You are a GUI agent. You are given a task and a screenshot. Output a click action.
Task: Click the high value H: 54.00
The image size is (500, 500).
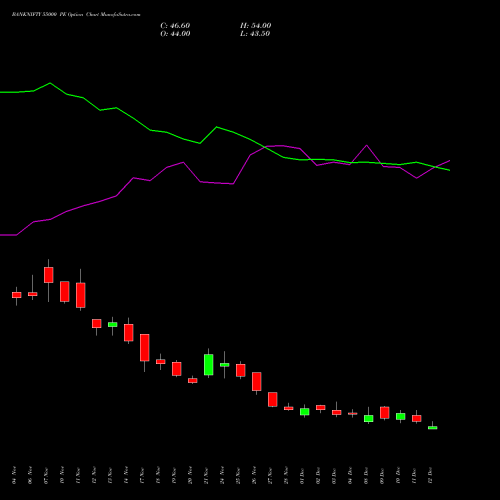[x=255, y=26]
